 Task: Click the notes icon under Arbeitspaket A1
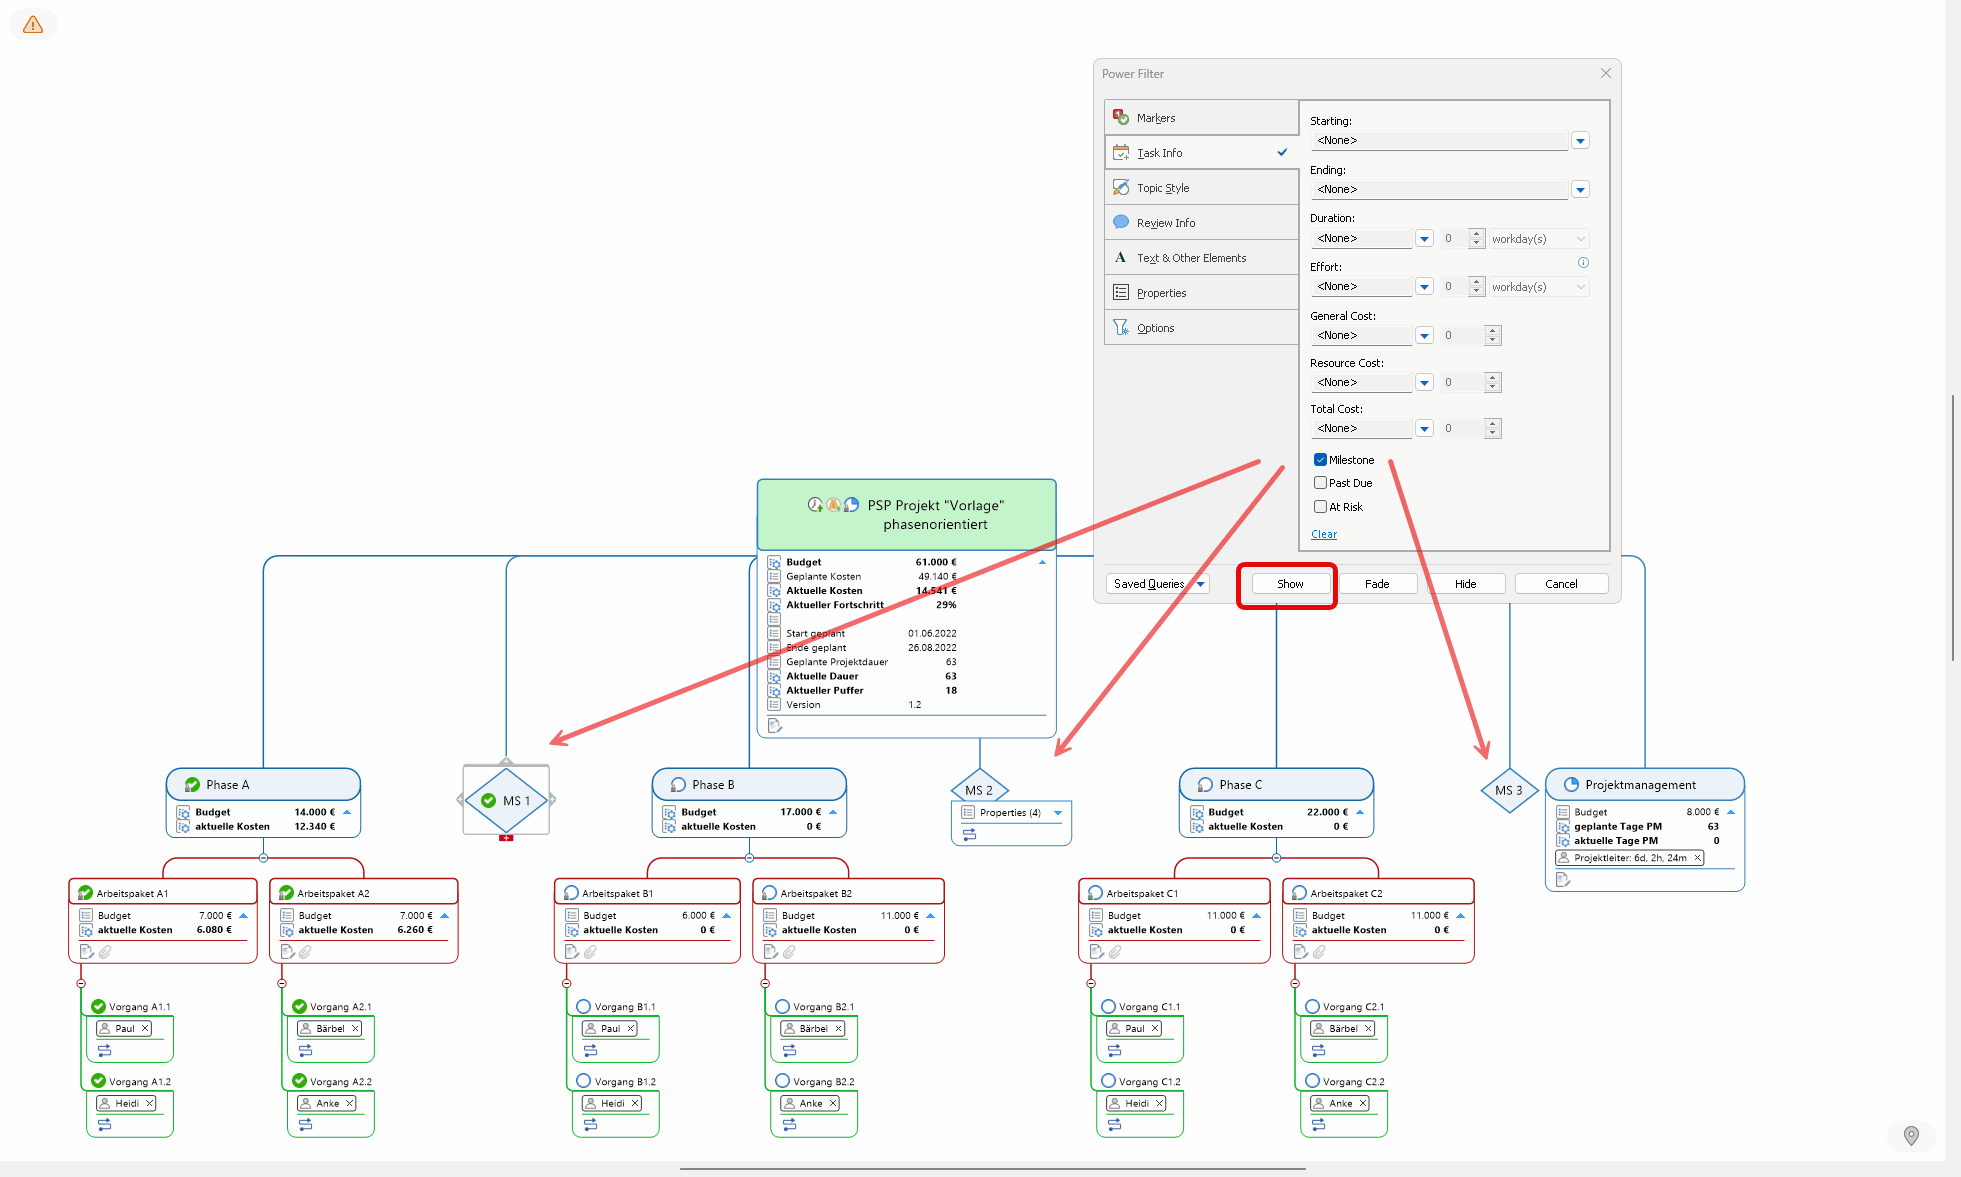(x=86, y=952)
